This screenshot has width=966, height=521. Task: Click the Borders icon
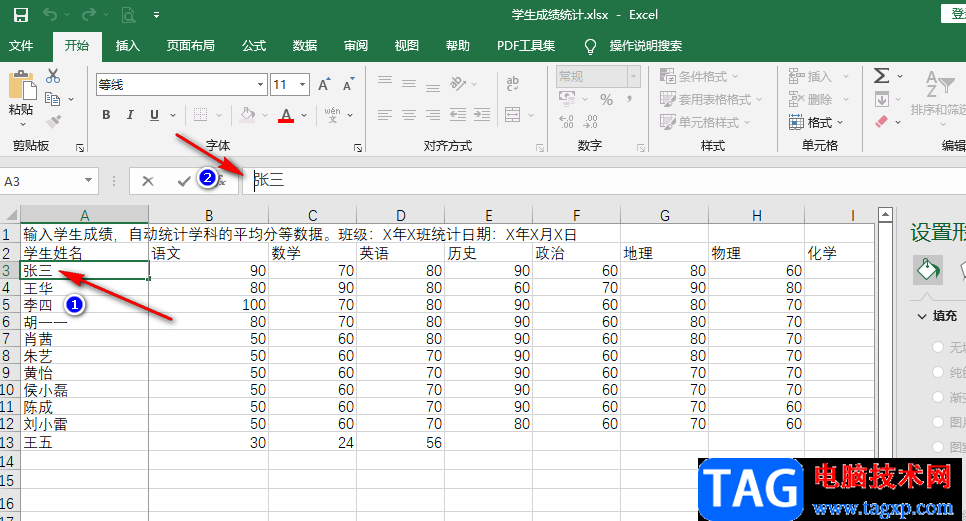pos(200,115)
